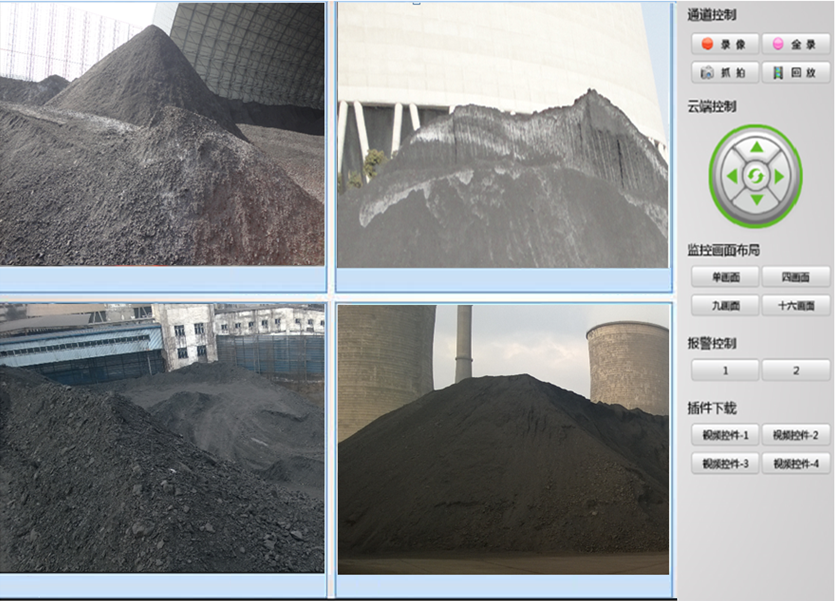The height and width of the screenshot is (601, 835).
Task: Select the bottom-left coal yard camera feed
Action: tap(162, 438)
